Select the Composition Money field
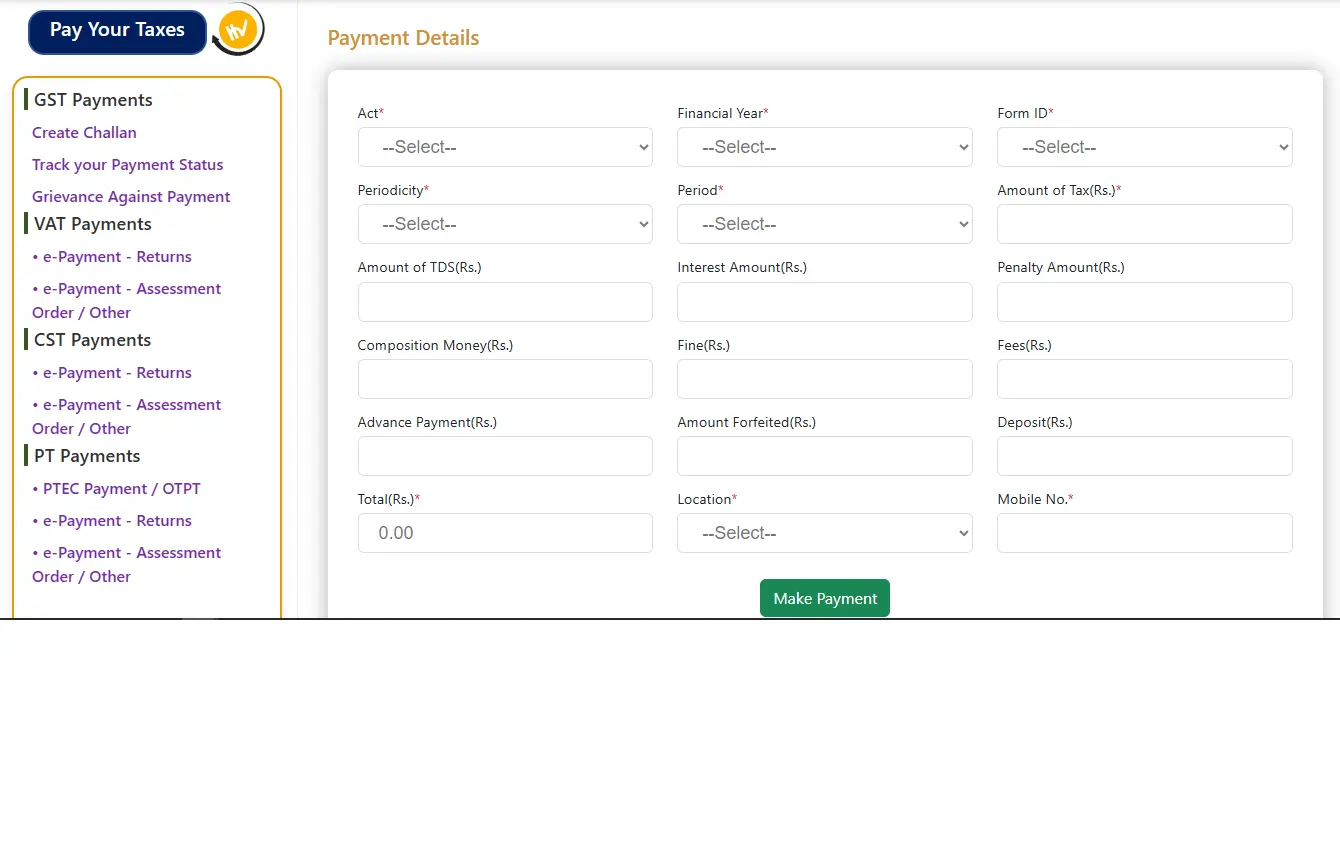Viewport: 1340px width, 849px height. [504, 379]
